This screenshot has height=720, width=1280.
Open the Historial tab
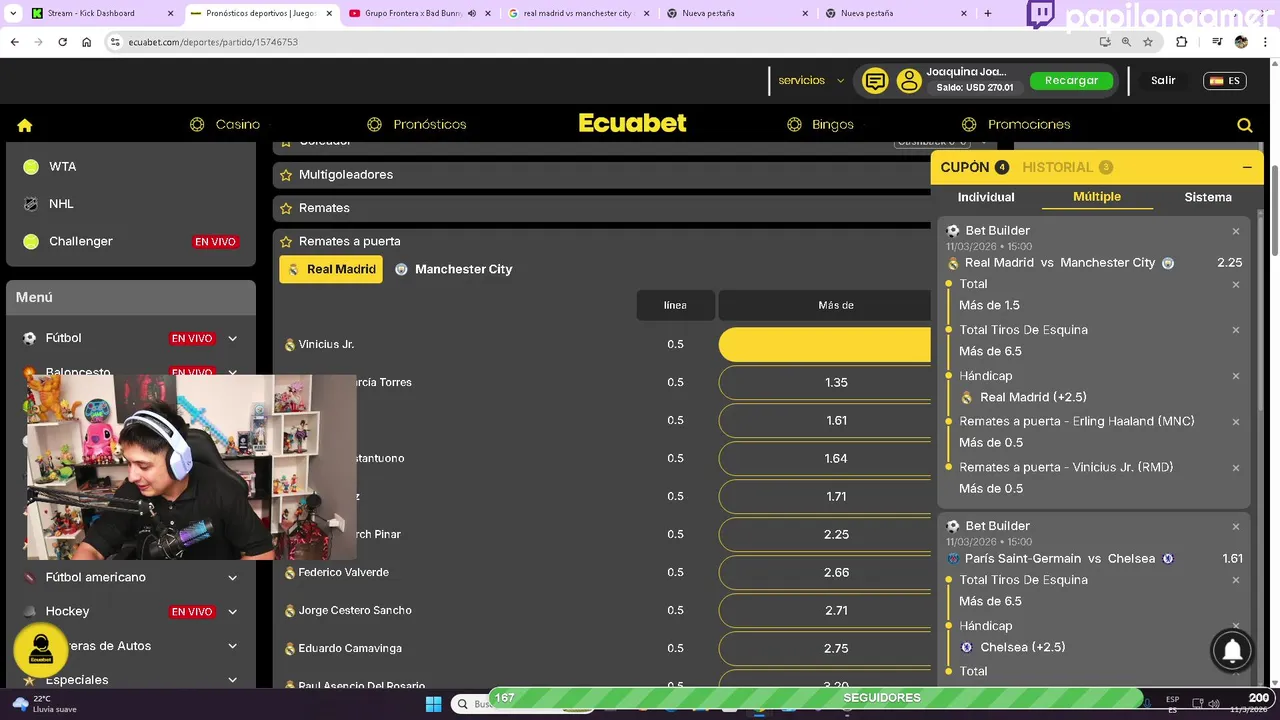[x=1067, y=167]
